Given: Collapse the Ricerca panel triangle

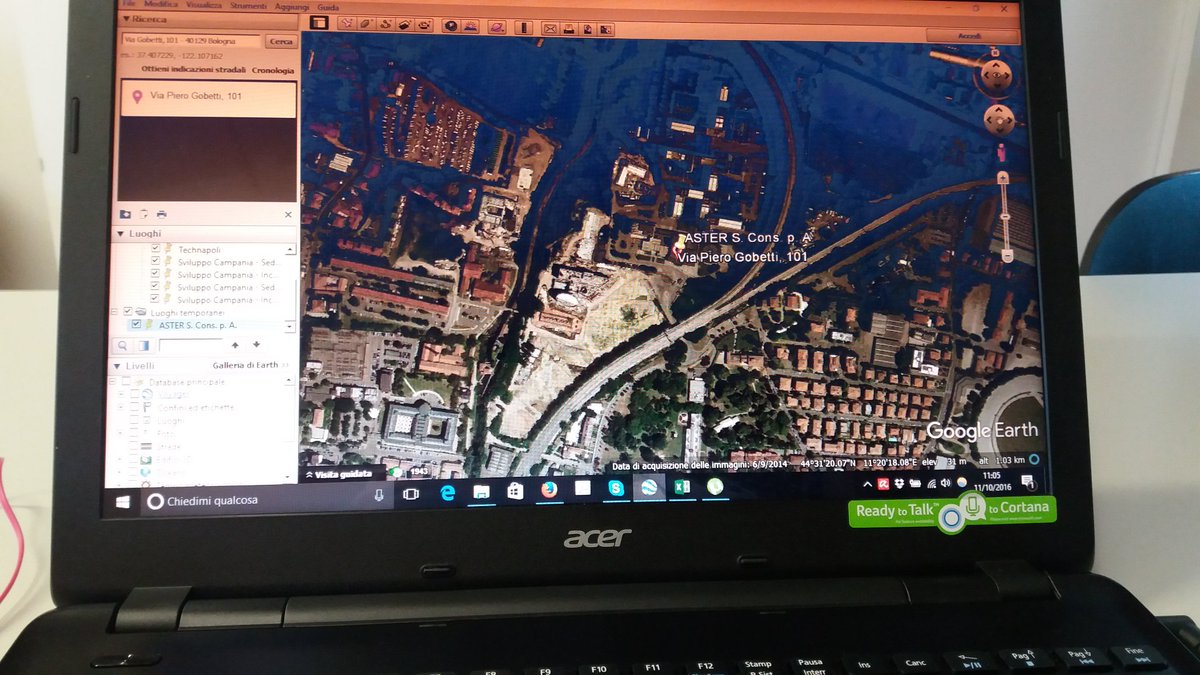Looking at the screenshot, I should click(x=126, y=19).
